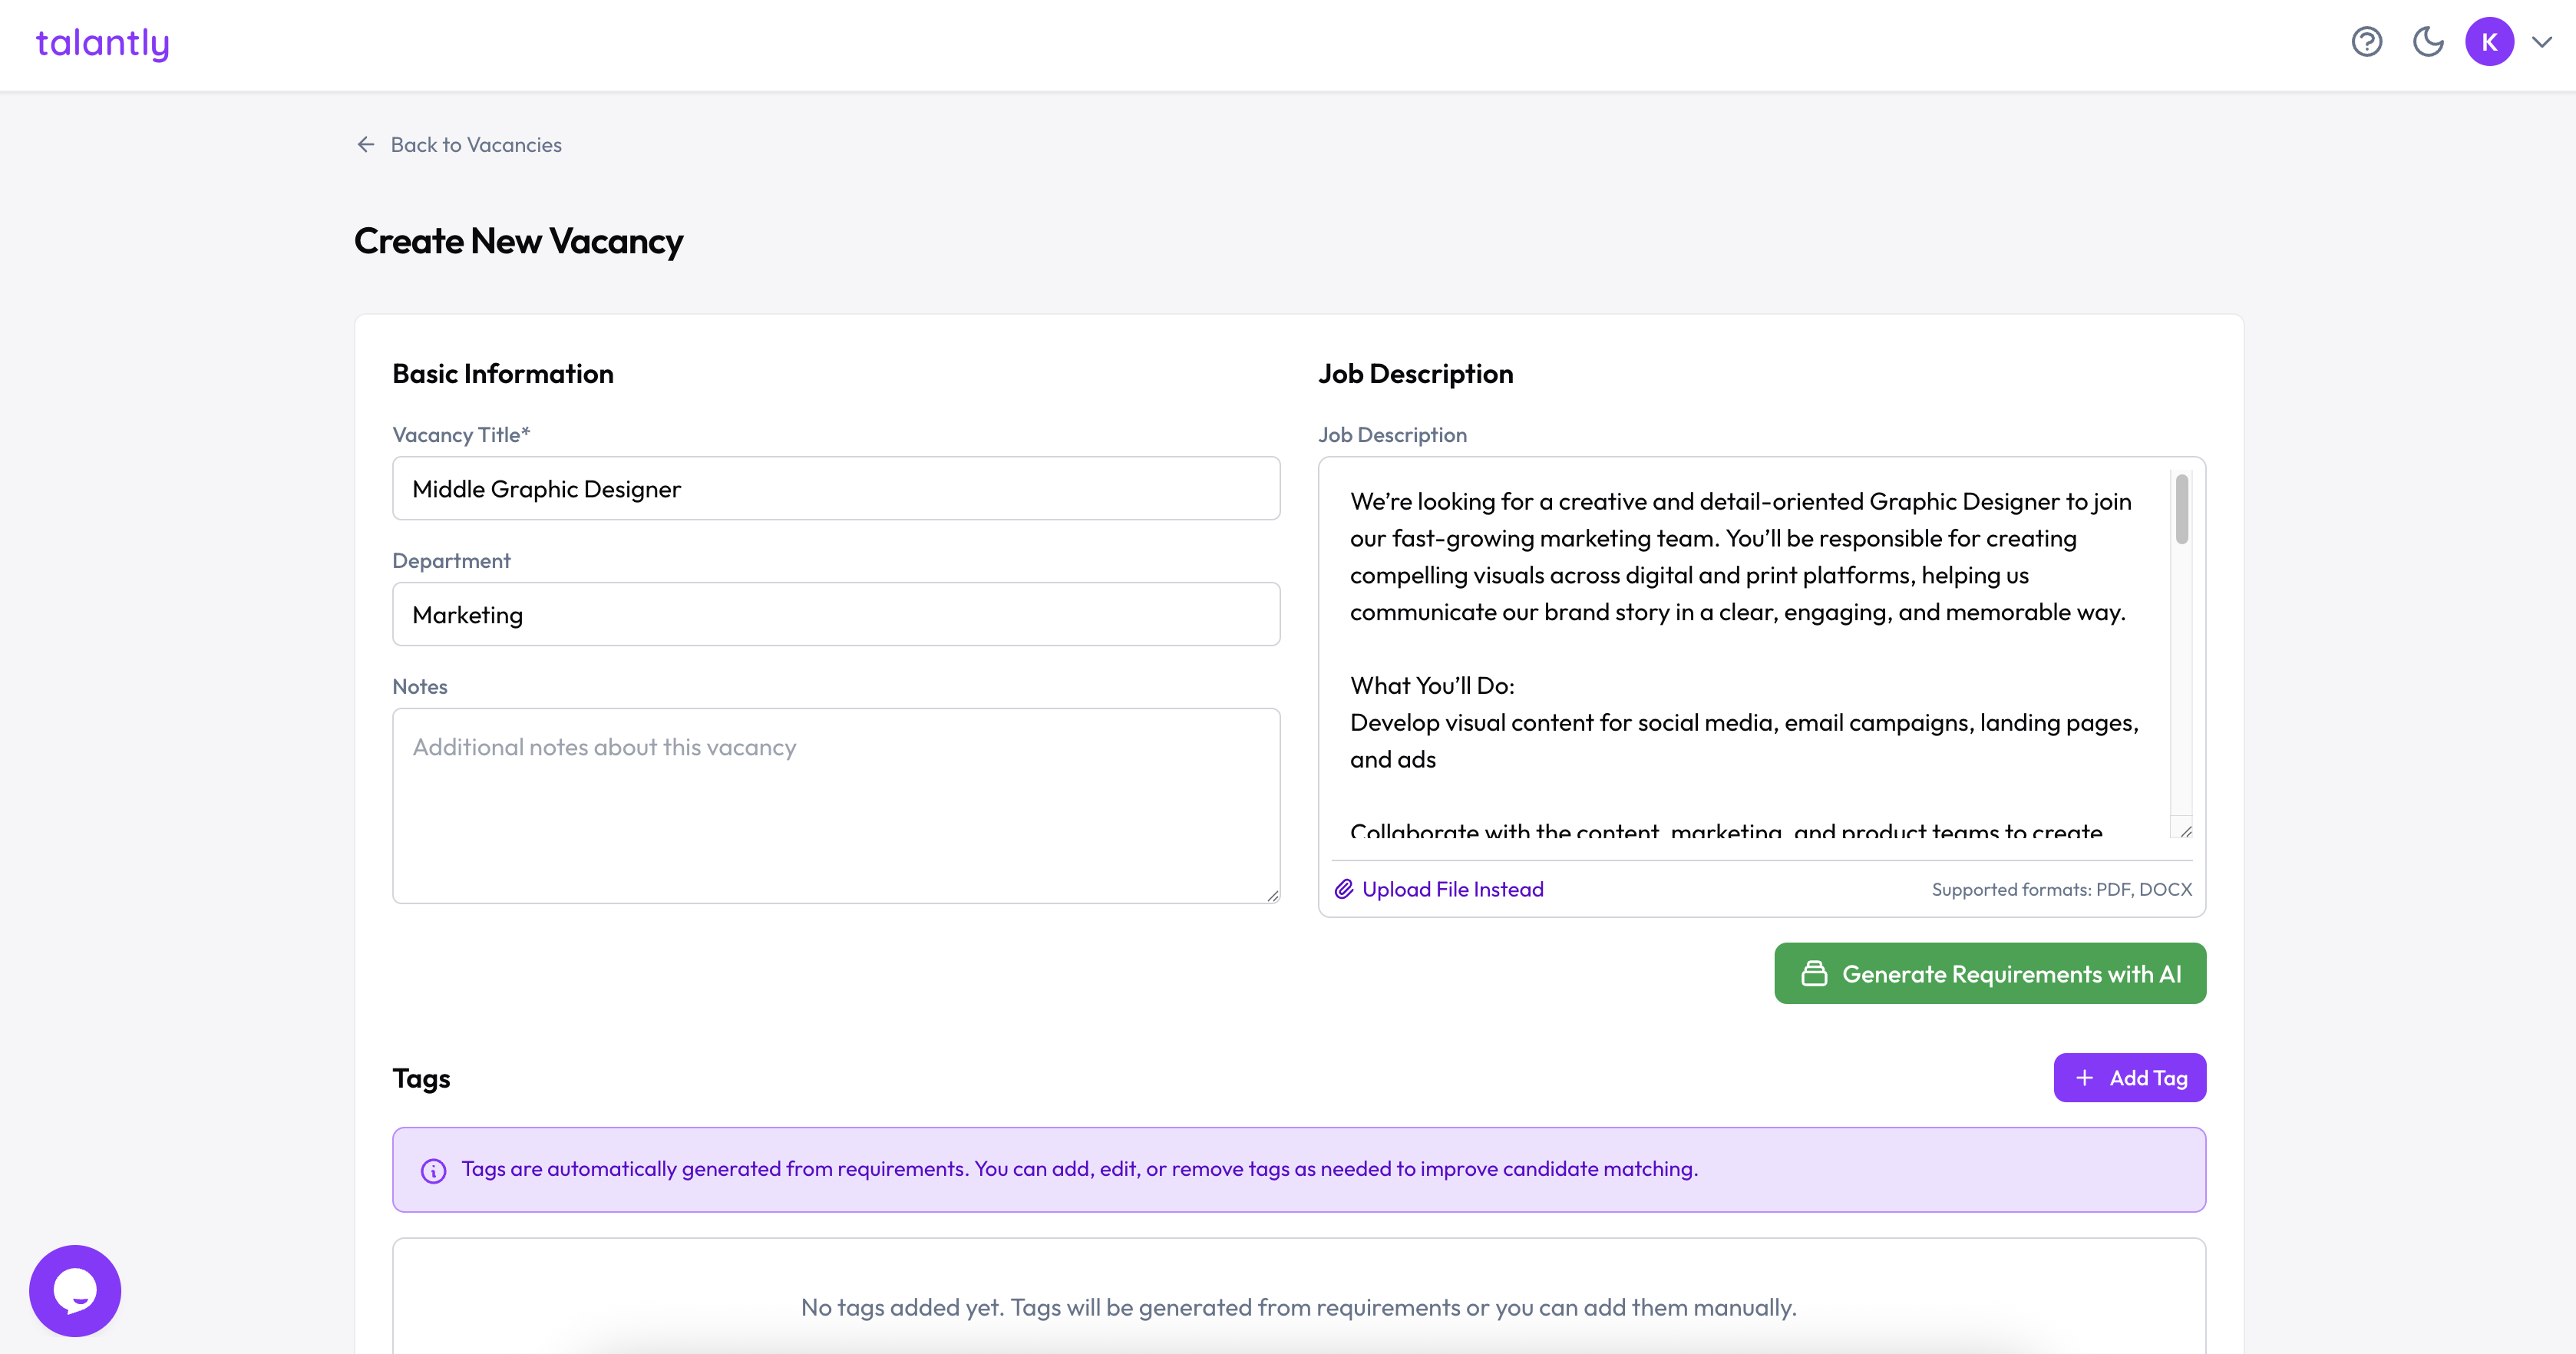Click the back arrow icon
The height and width of the screenshot is (1354, 2576).
point(365,144)
